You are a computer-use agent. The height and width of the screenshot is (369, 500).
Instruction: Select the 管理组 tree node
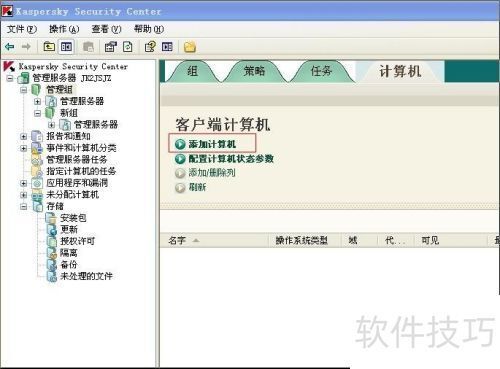pos(59,89)
